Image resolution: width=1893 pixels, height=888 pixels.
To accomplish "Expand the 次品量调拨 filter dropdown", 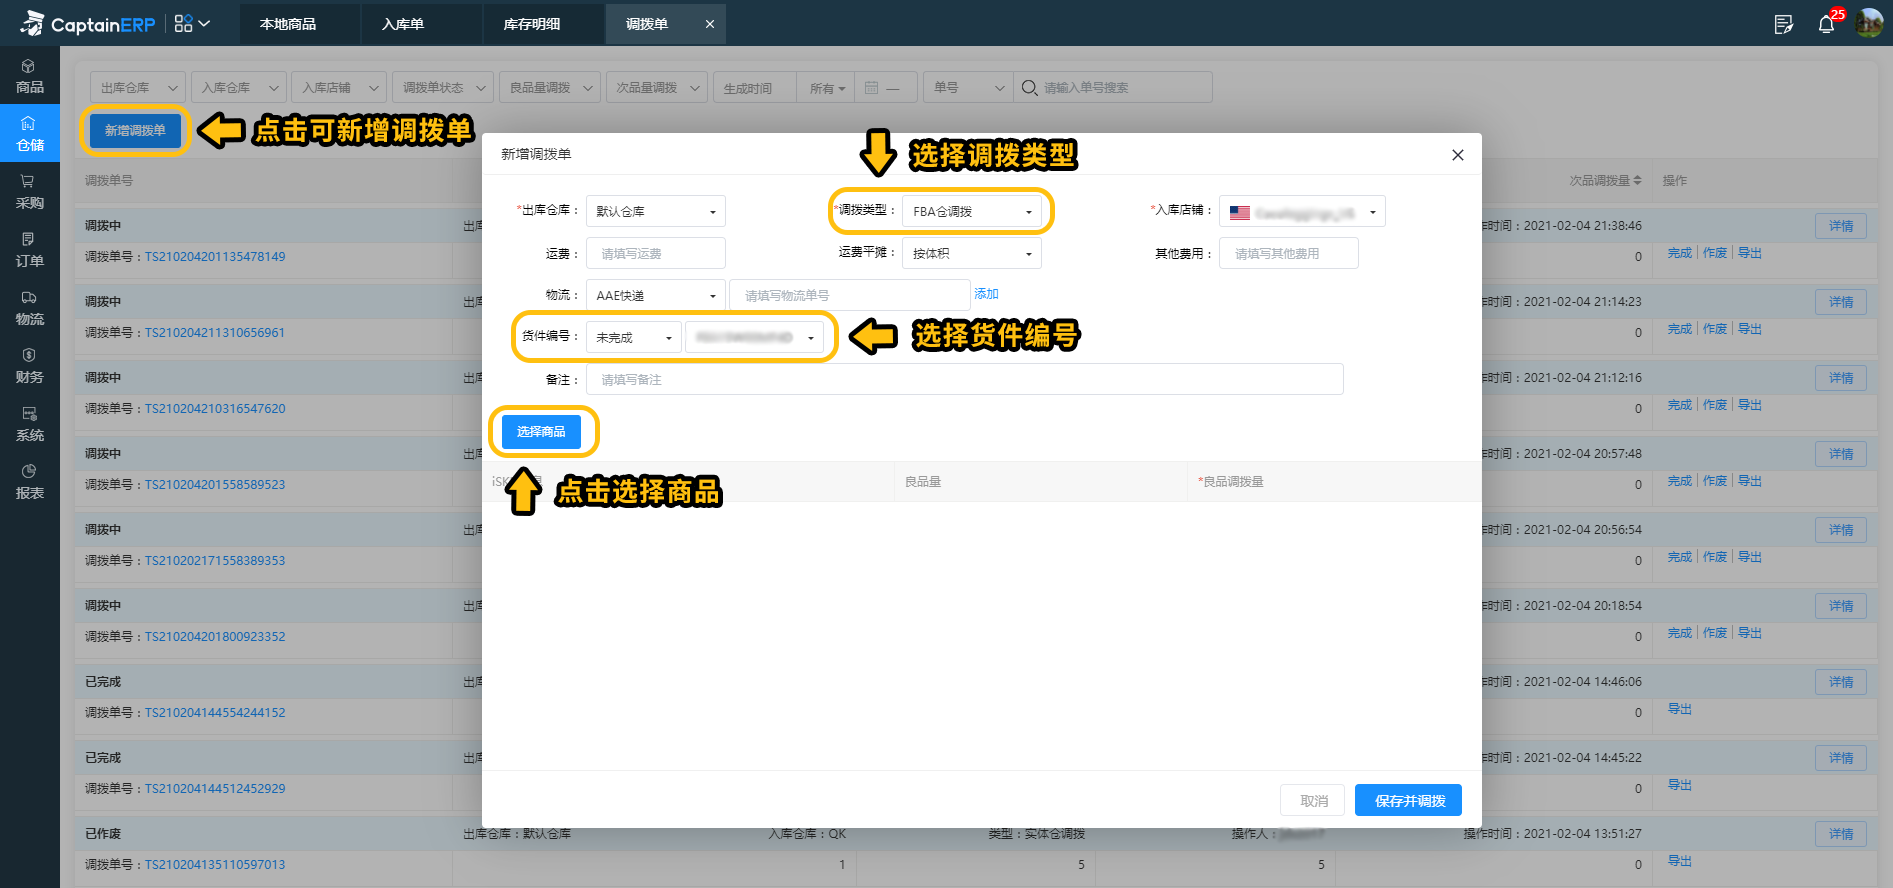I will (x=657, y=88).
